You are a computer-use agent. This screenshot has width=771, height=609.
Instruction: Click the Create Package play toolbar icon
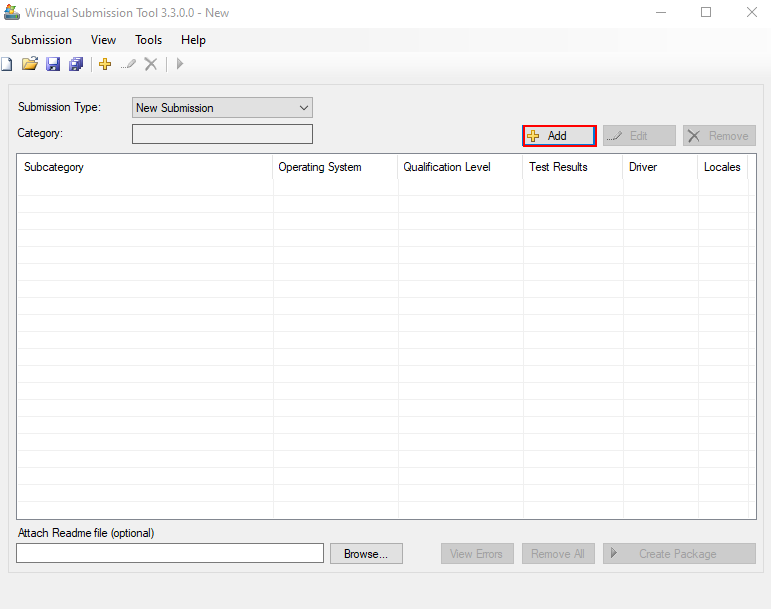point(179,64)
